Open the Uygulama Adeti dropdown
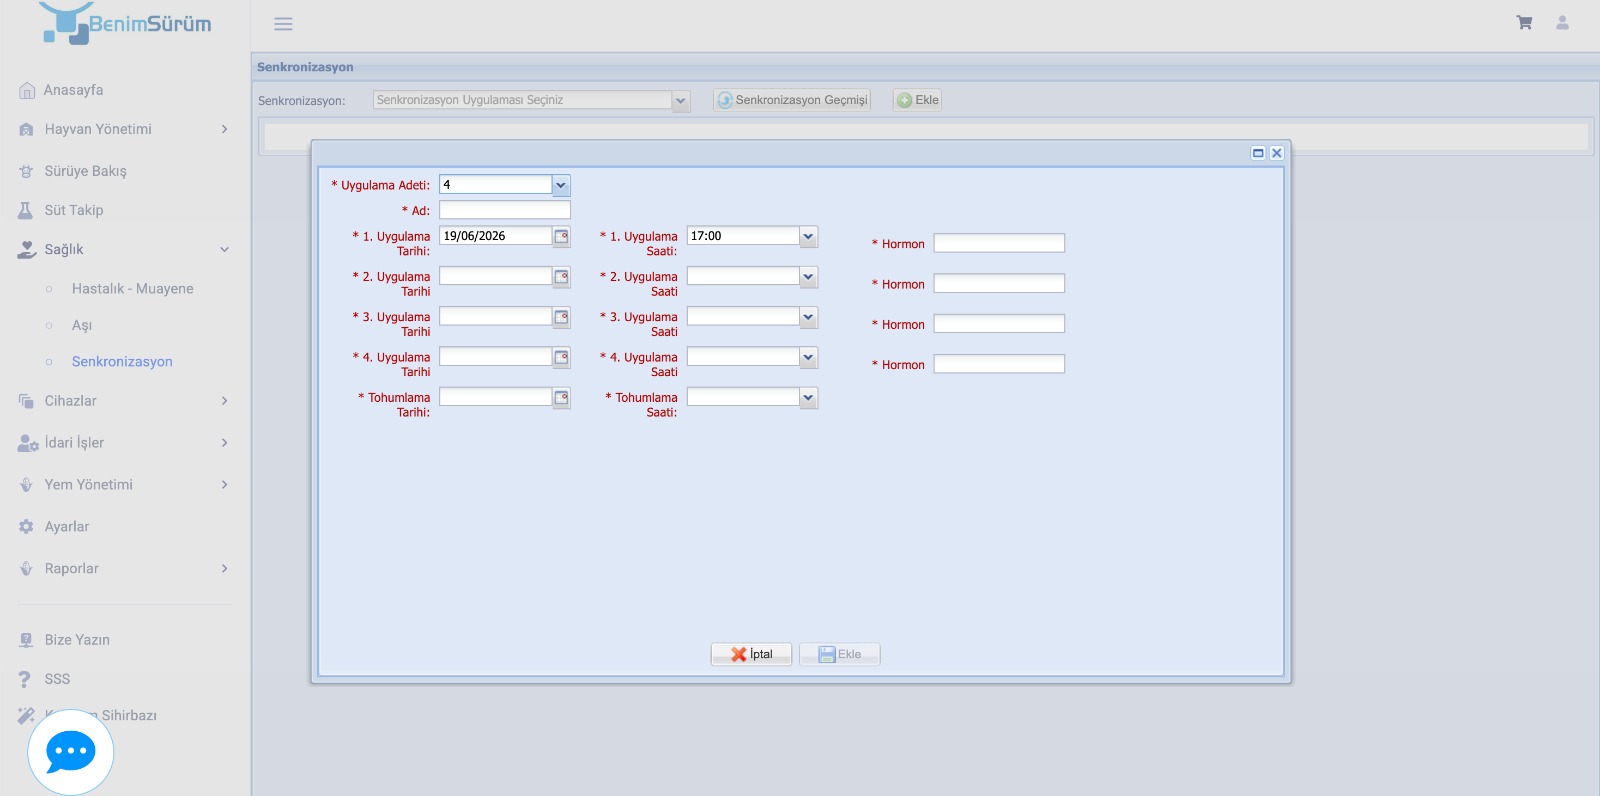 561,185
